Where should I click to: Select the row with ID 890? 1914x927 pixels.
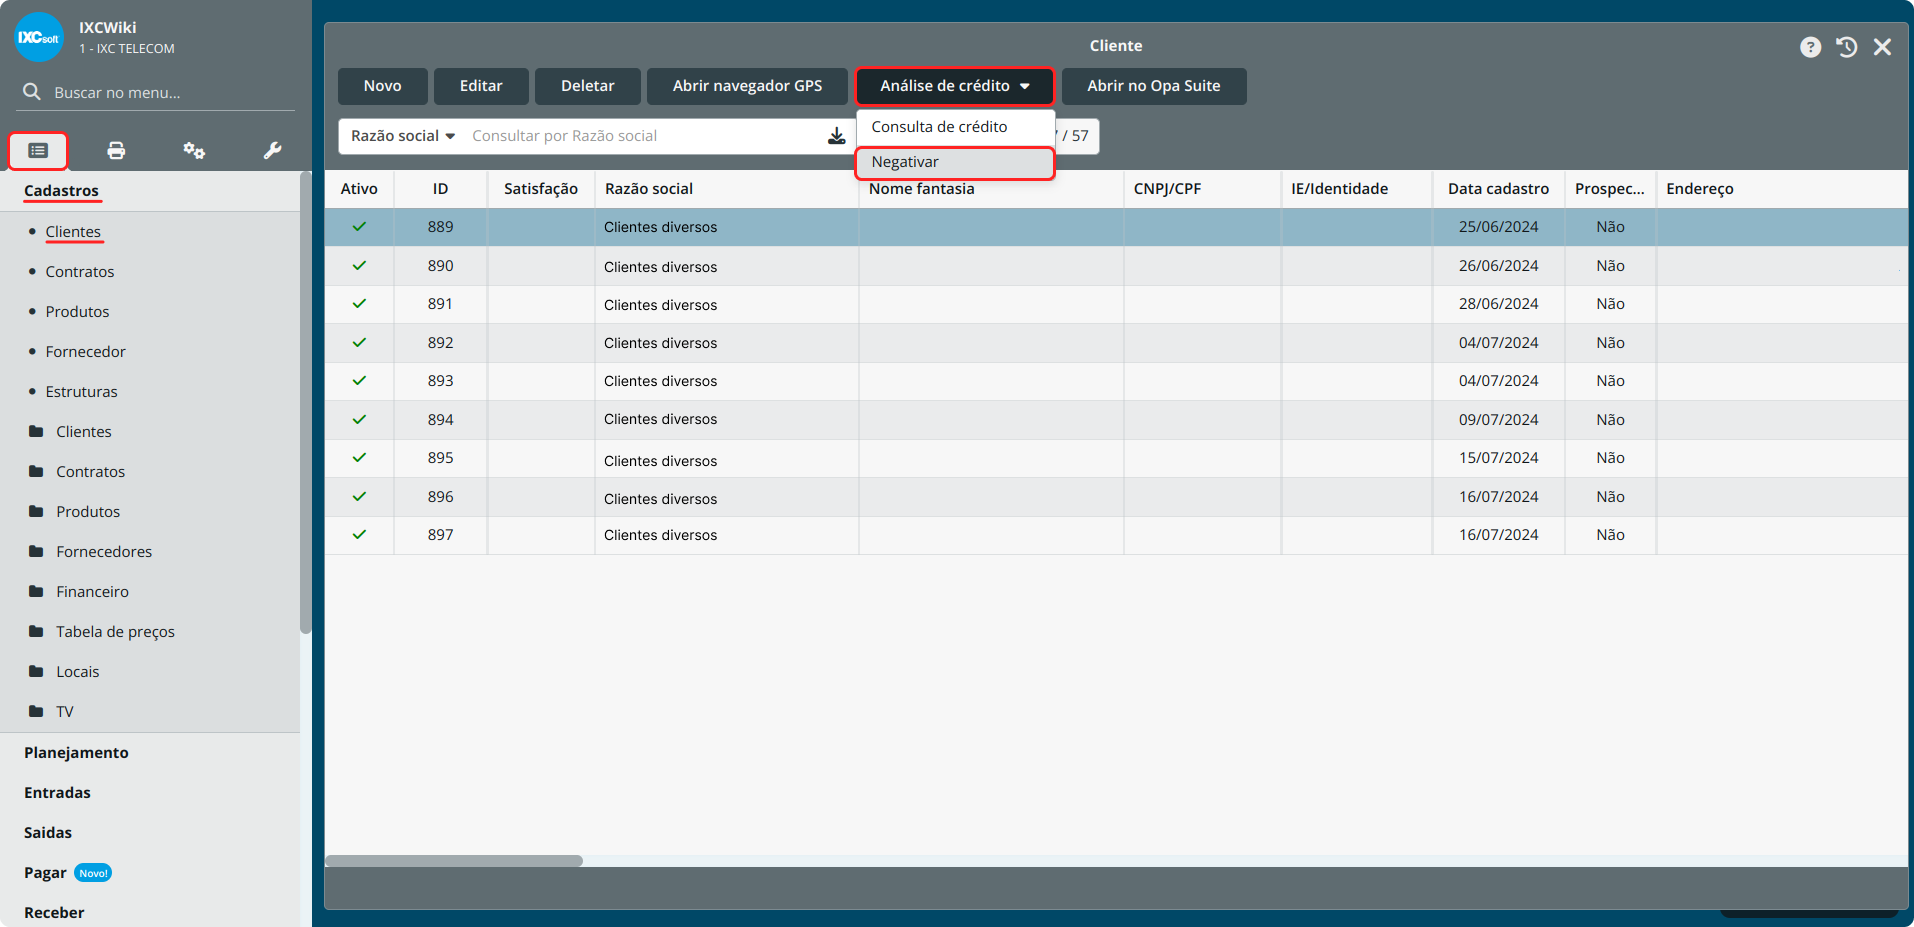click(1116, 266)
